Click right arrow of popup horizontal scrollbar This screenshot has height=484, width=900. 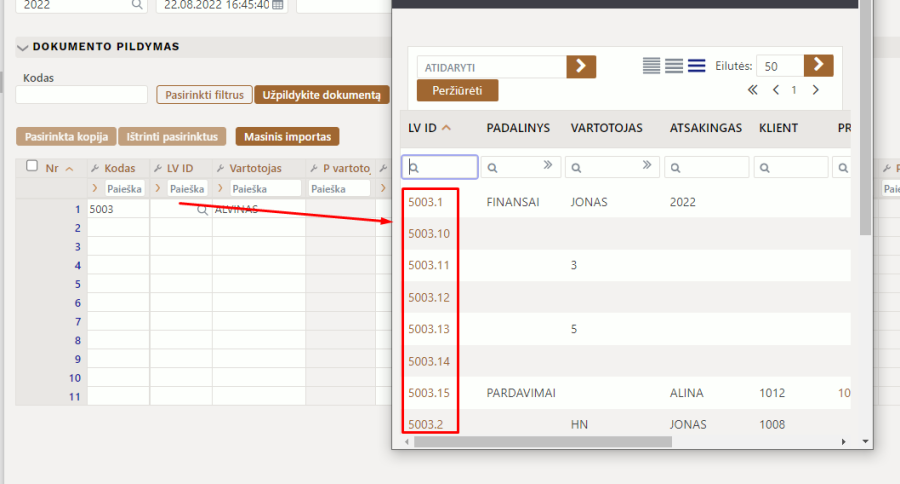click(843, 442)
